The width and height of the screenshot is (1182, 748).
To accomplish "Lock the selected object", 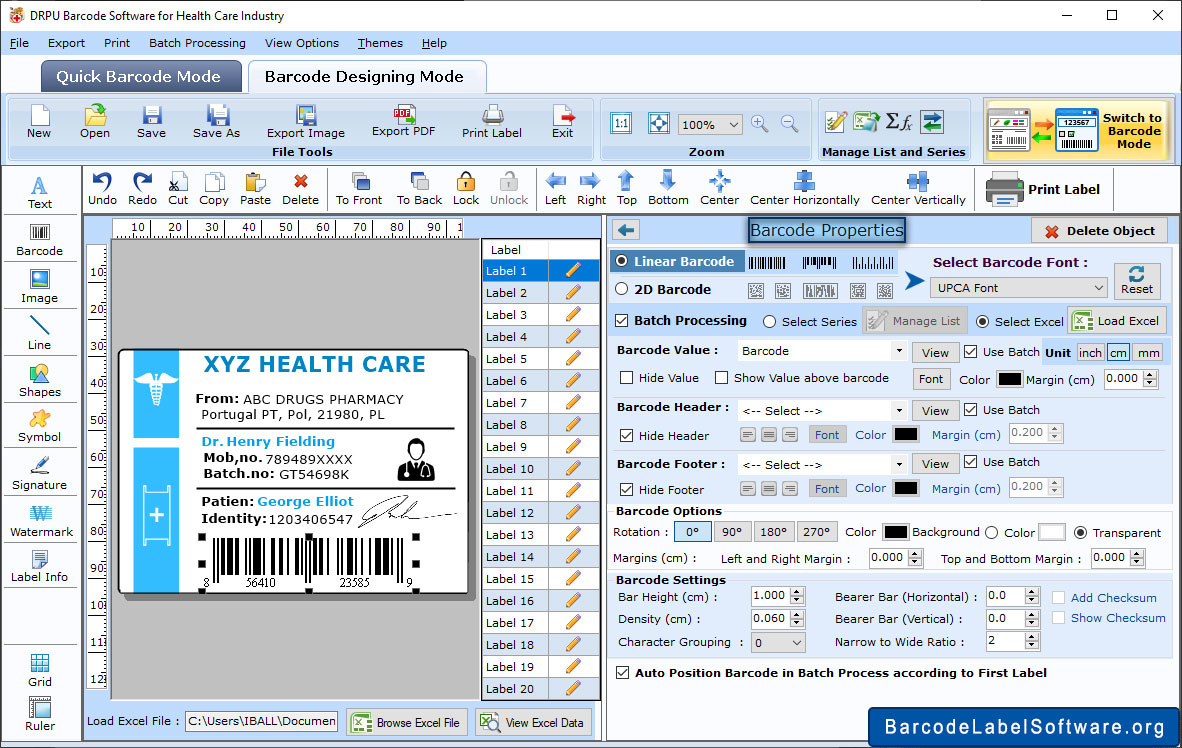I will coord(466,189).
